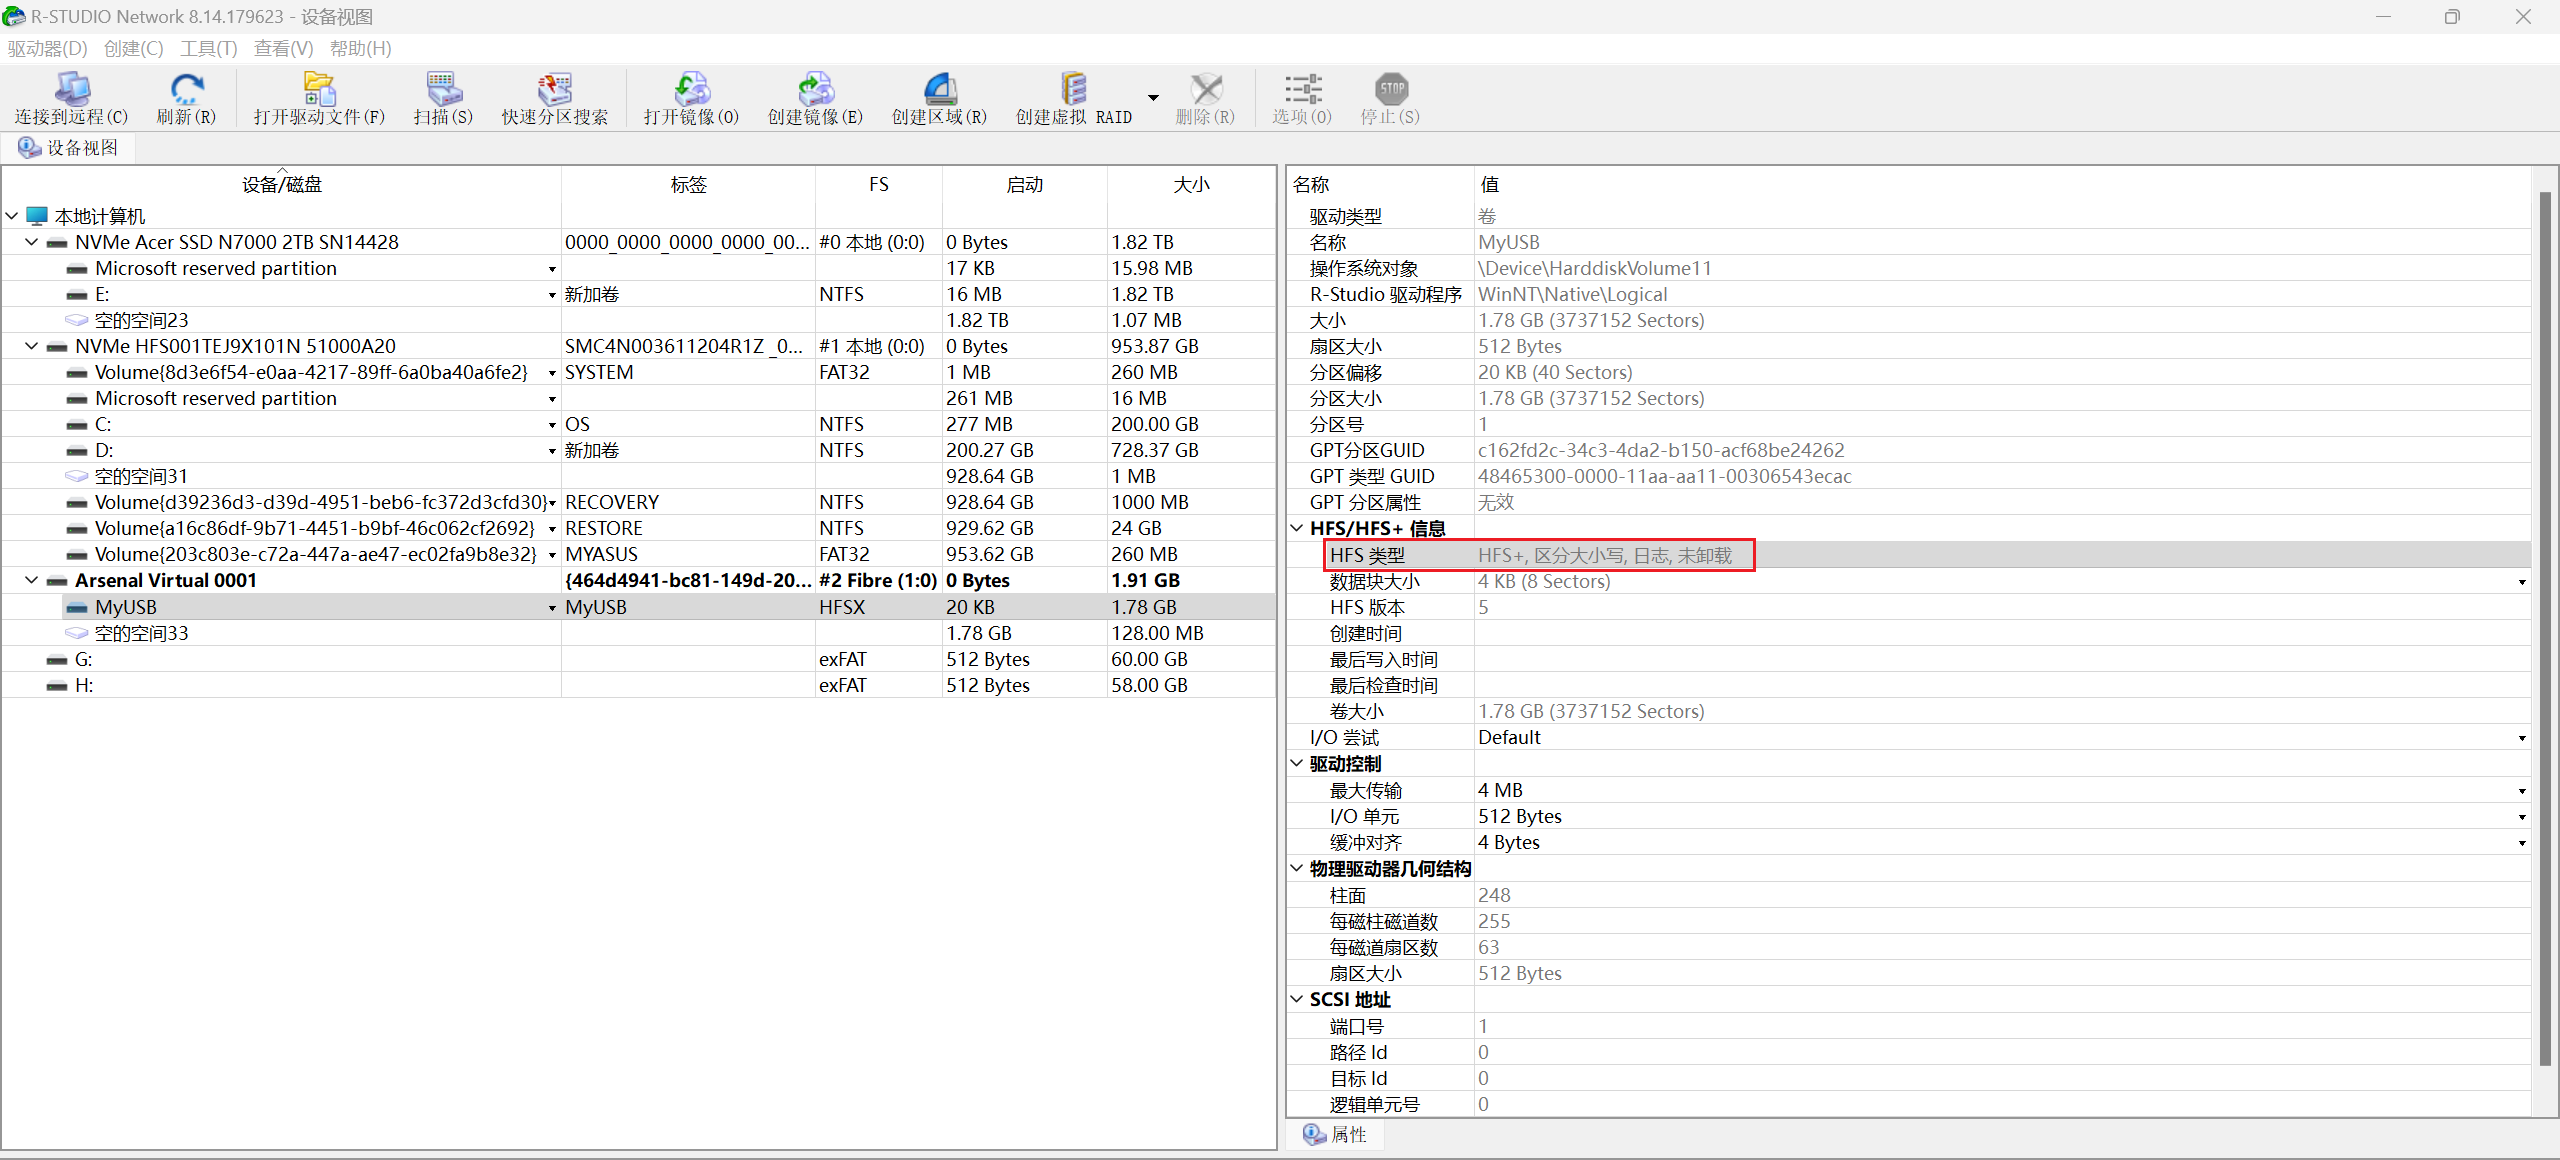
Task: Open the I/O 单元 512 Bytes dropdown
Action: (x=2522, y=817)
